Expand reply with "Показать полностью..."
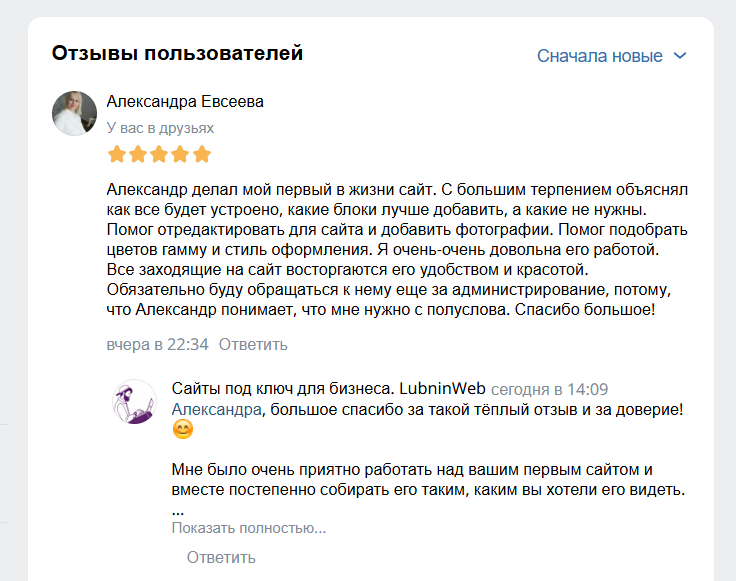The height and width of the screenshot is (581, 736). [249, 528]
